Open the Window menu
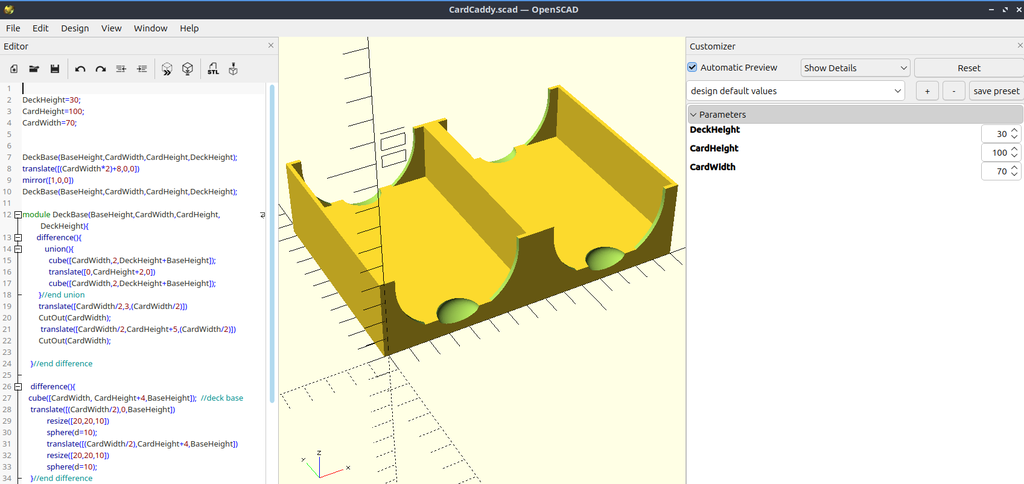This screenshot has width=1024, height=484. 151,28
